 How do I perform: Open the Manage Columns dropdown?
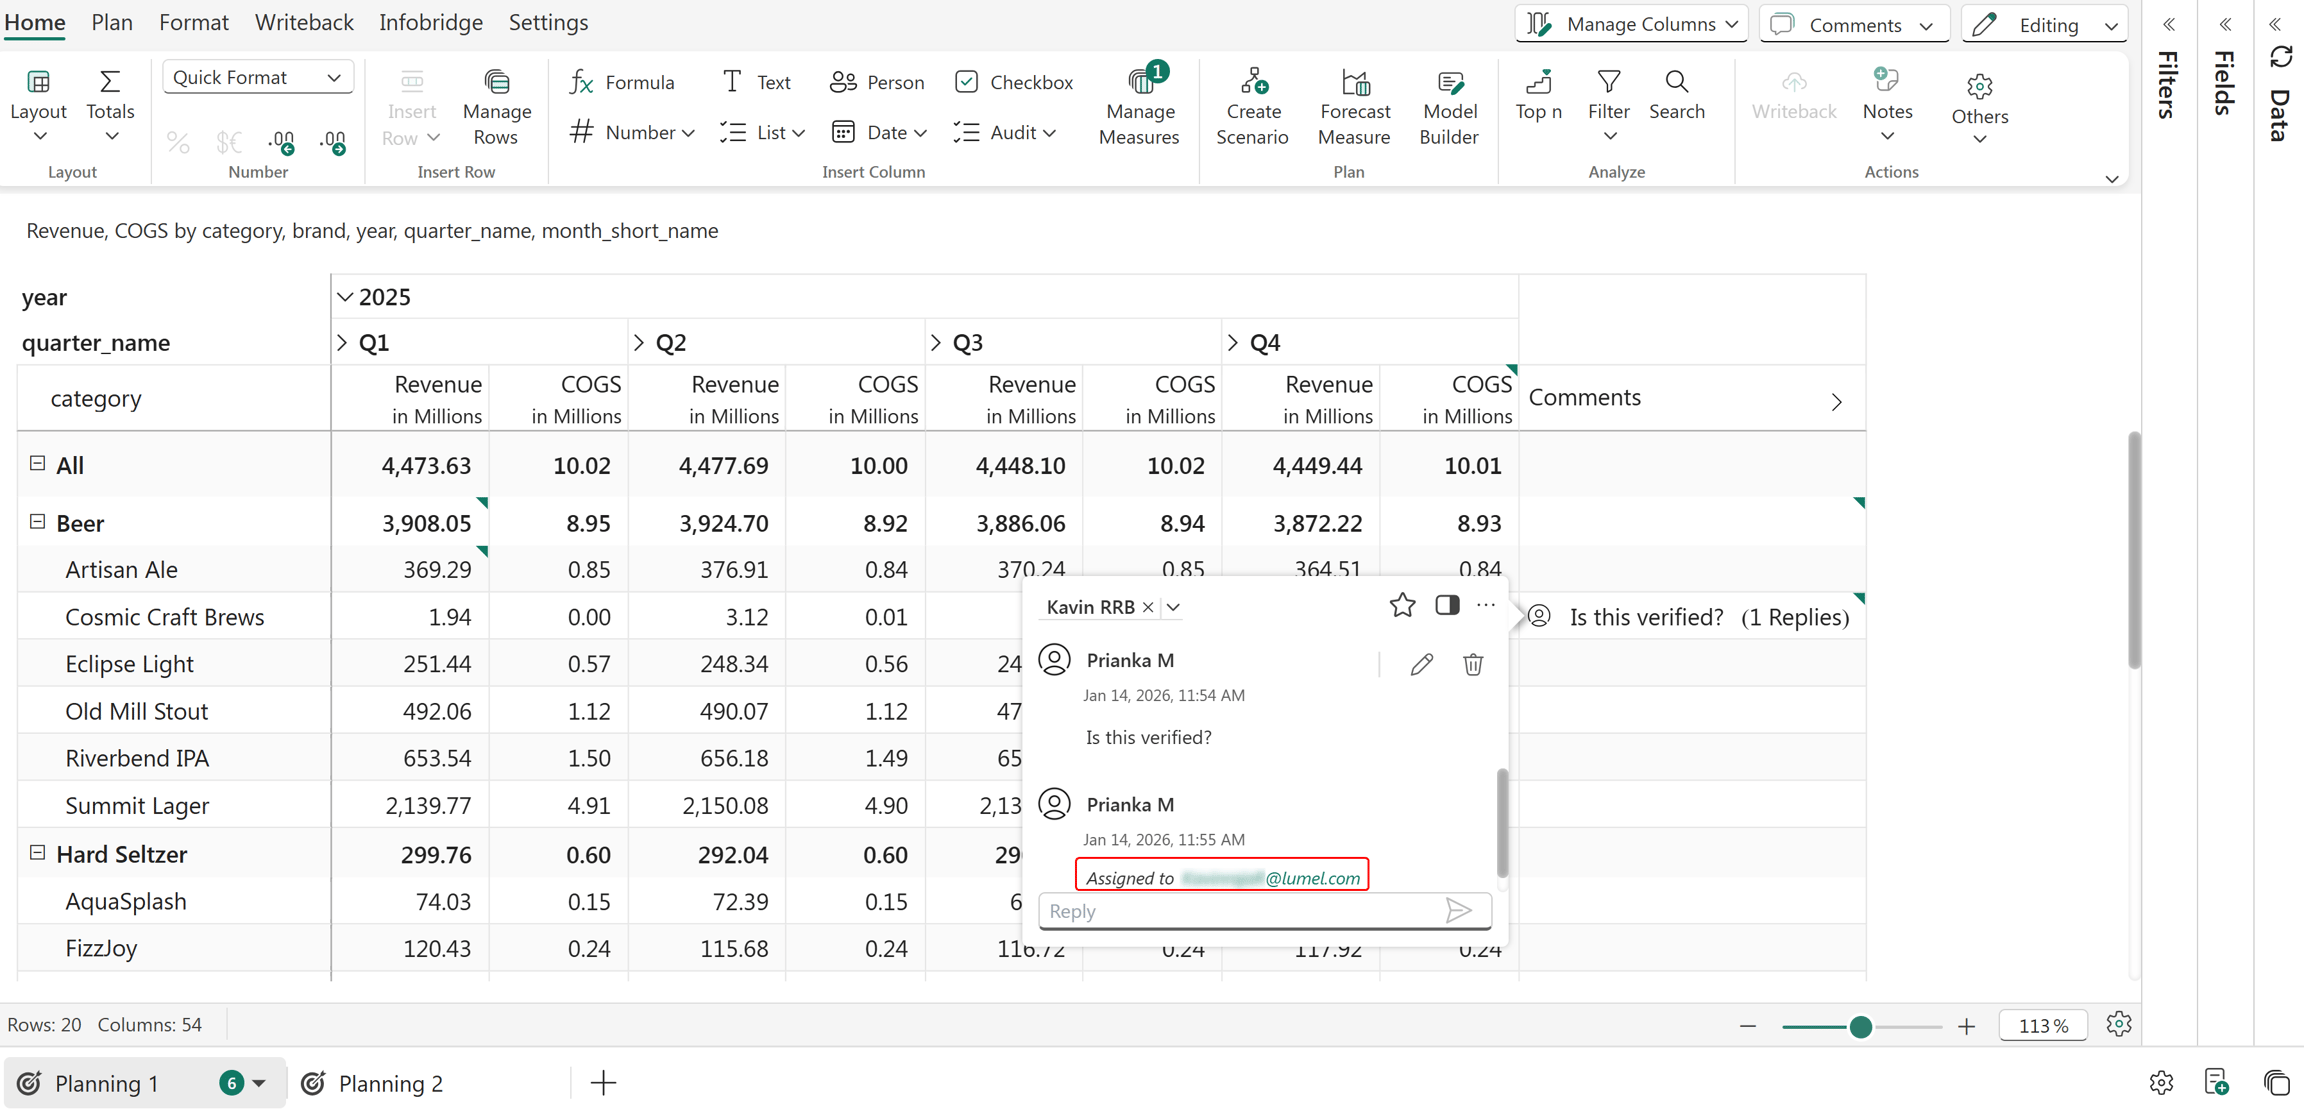pyautogui.click(x=1632, y=24)
